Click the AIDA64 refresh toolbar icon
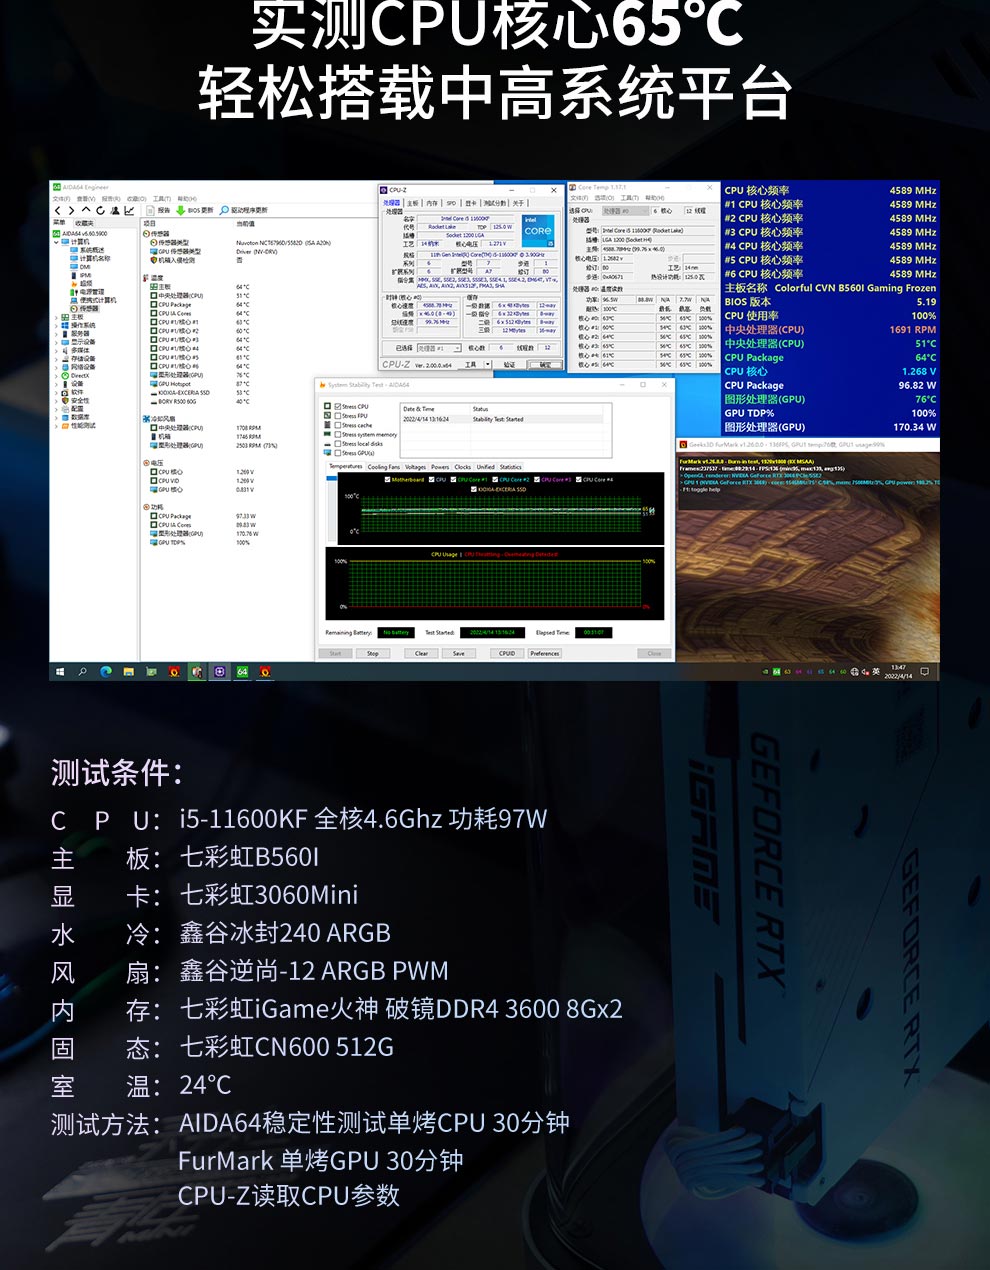The height and width of the screenshot is (1270, 990). (100, 211)
